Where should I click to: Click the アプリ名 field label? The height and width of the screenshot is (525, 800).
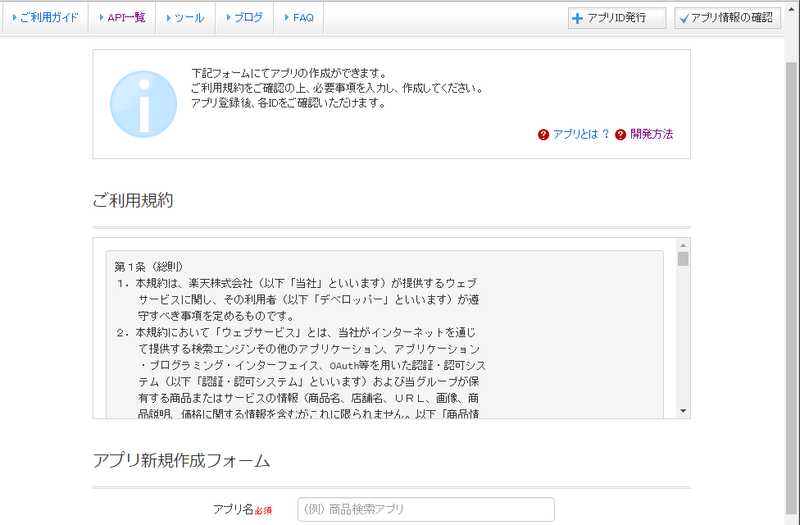pyautogui.click(x=233, y=509)
